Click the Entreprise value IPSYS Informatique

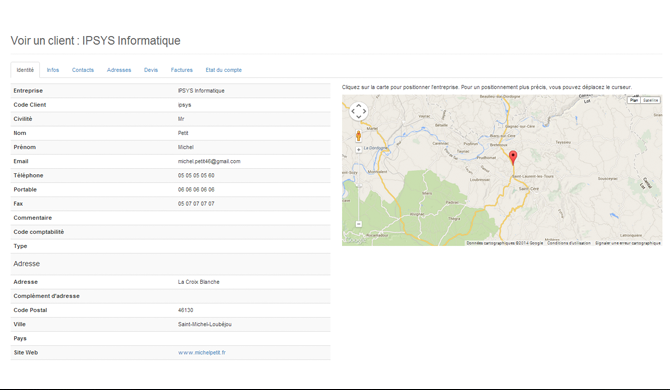(x=201, y=91)
